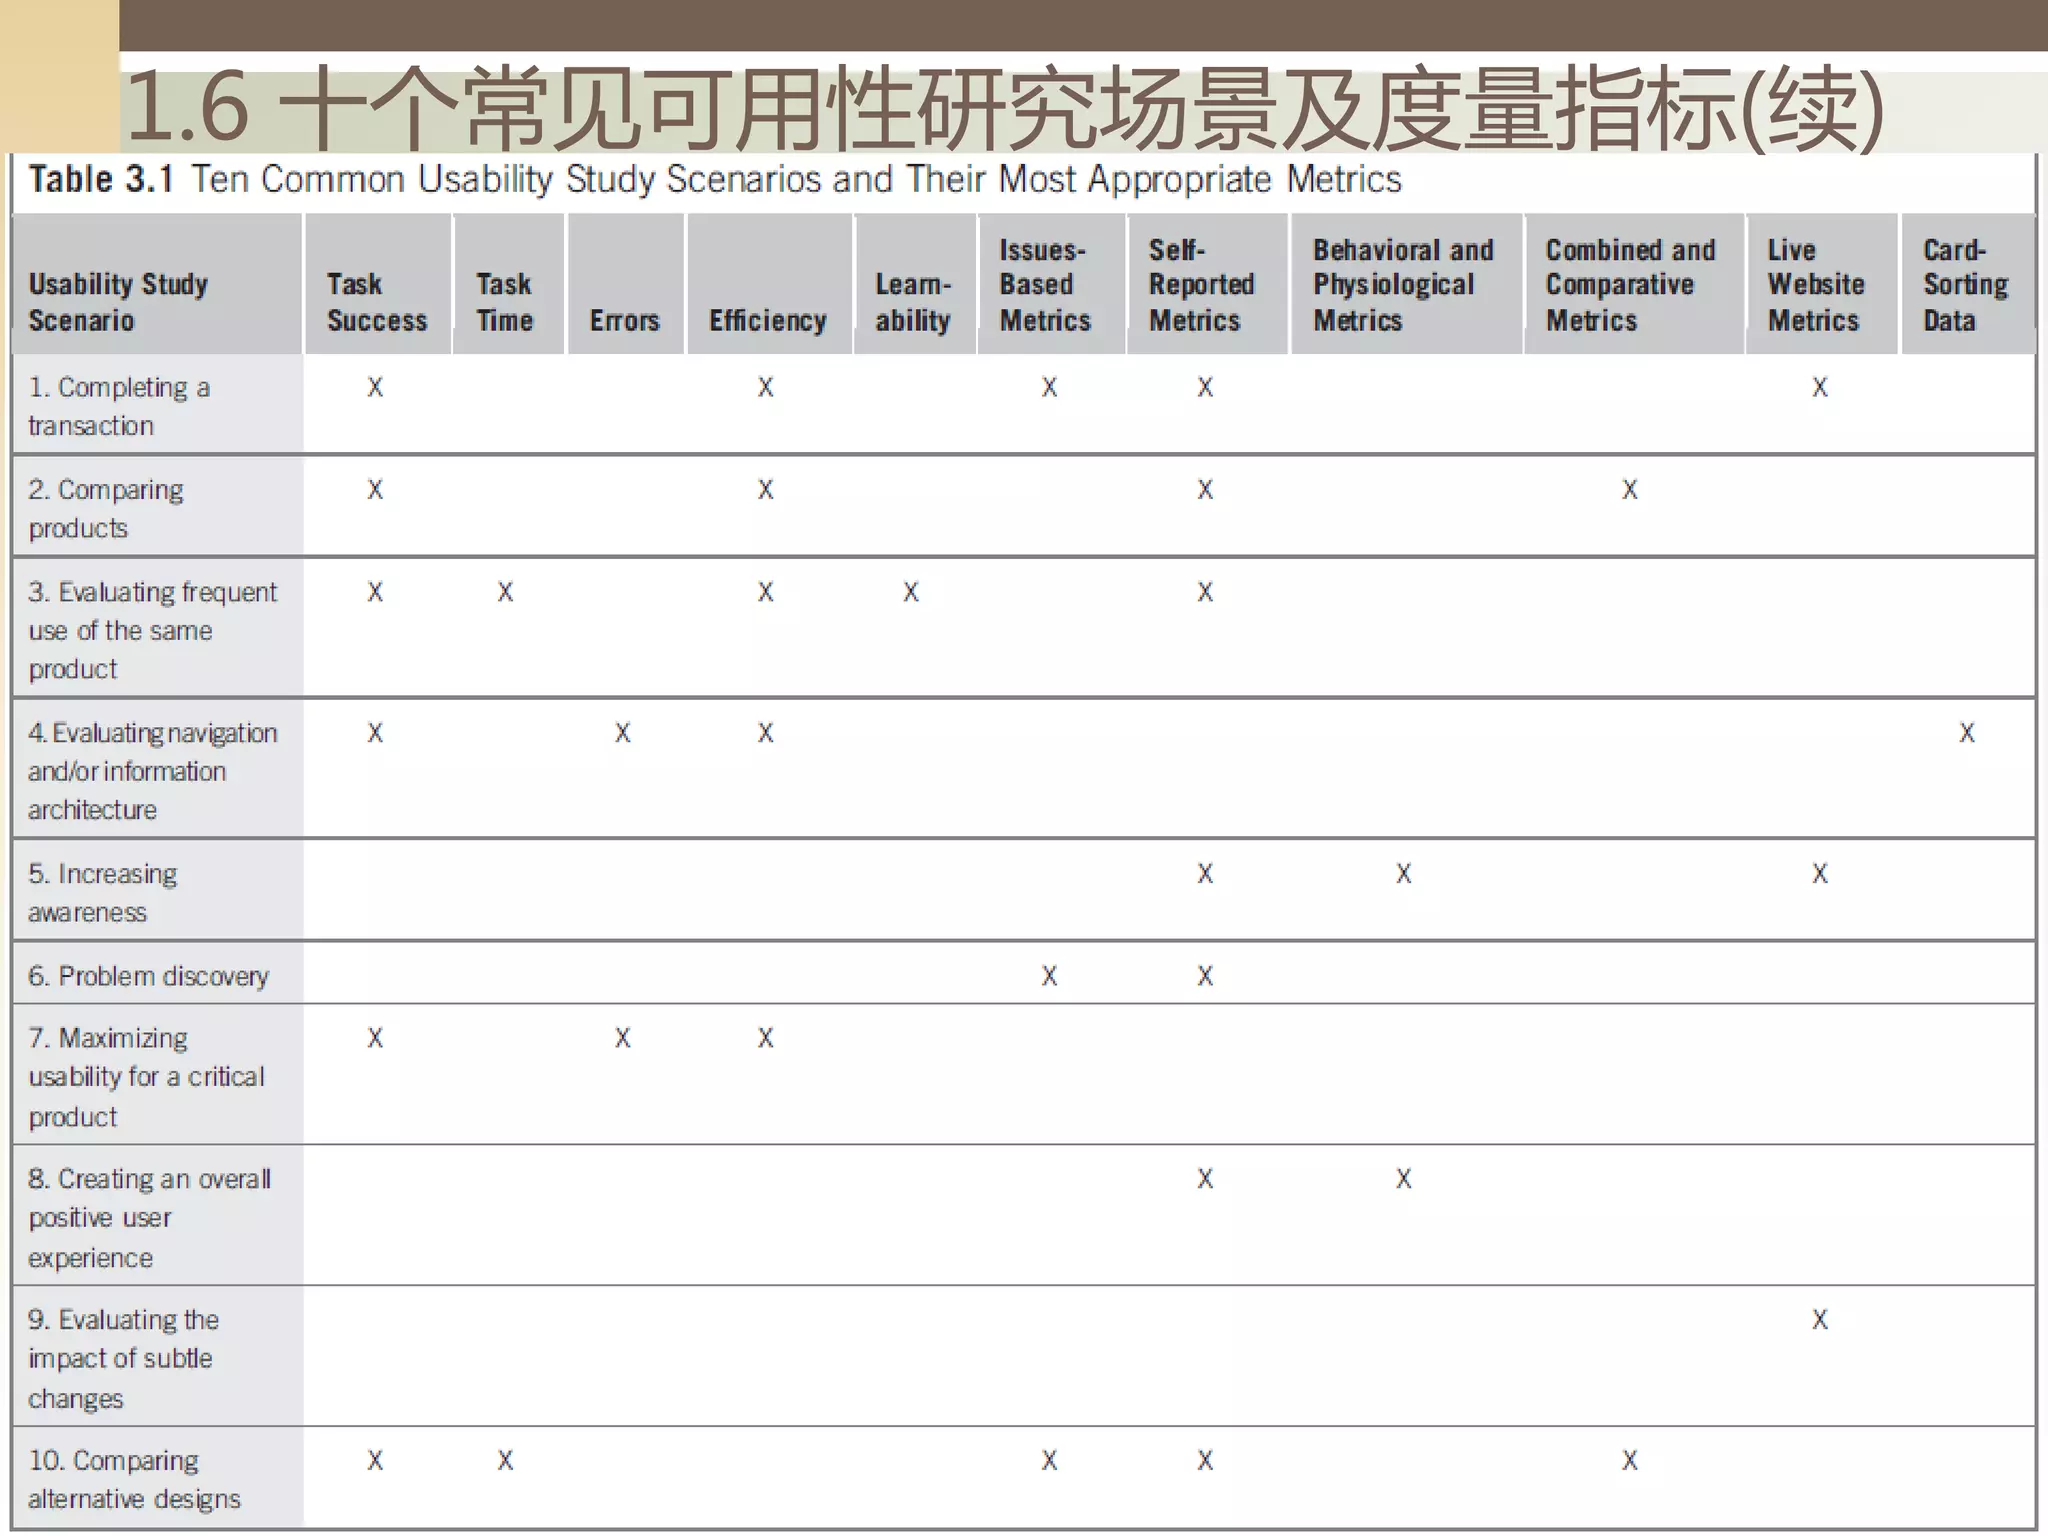Image resolution: width=2048 pixels, height=1536 pixels.
Task: Click the 'Errors' column header
Action: click(x=626, y=284)
